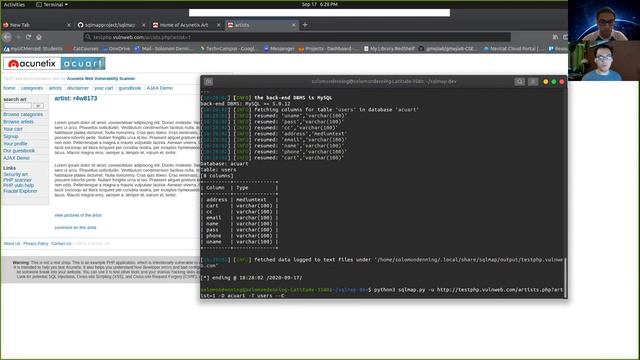The image size is (640, 360).
Task: Click the browser URL address bar
Action: point(297,37)
